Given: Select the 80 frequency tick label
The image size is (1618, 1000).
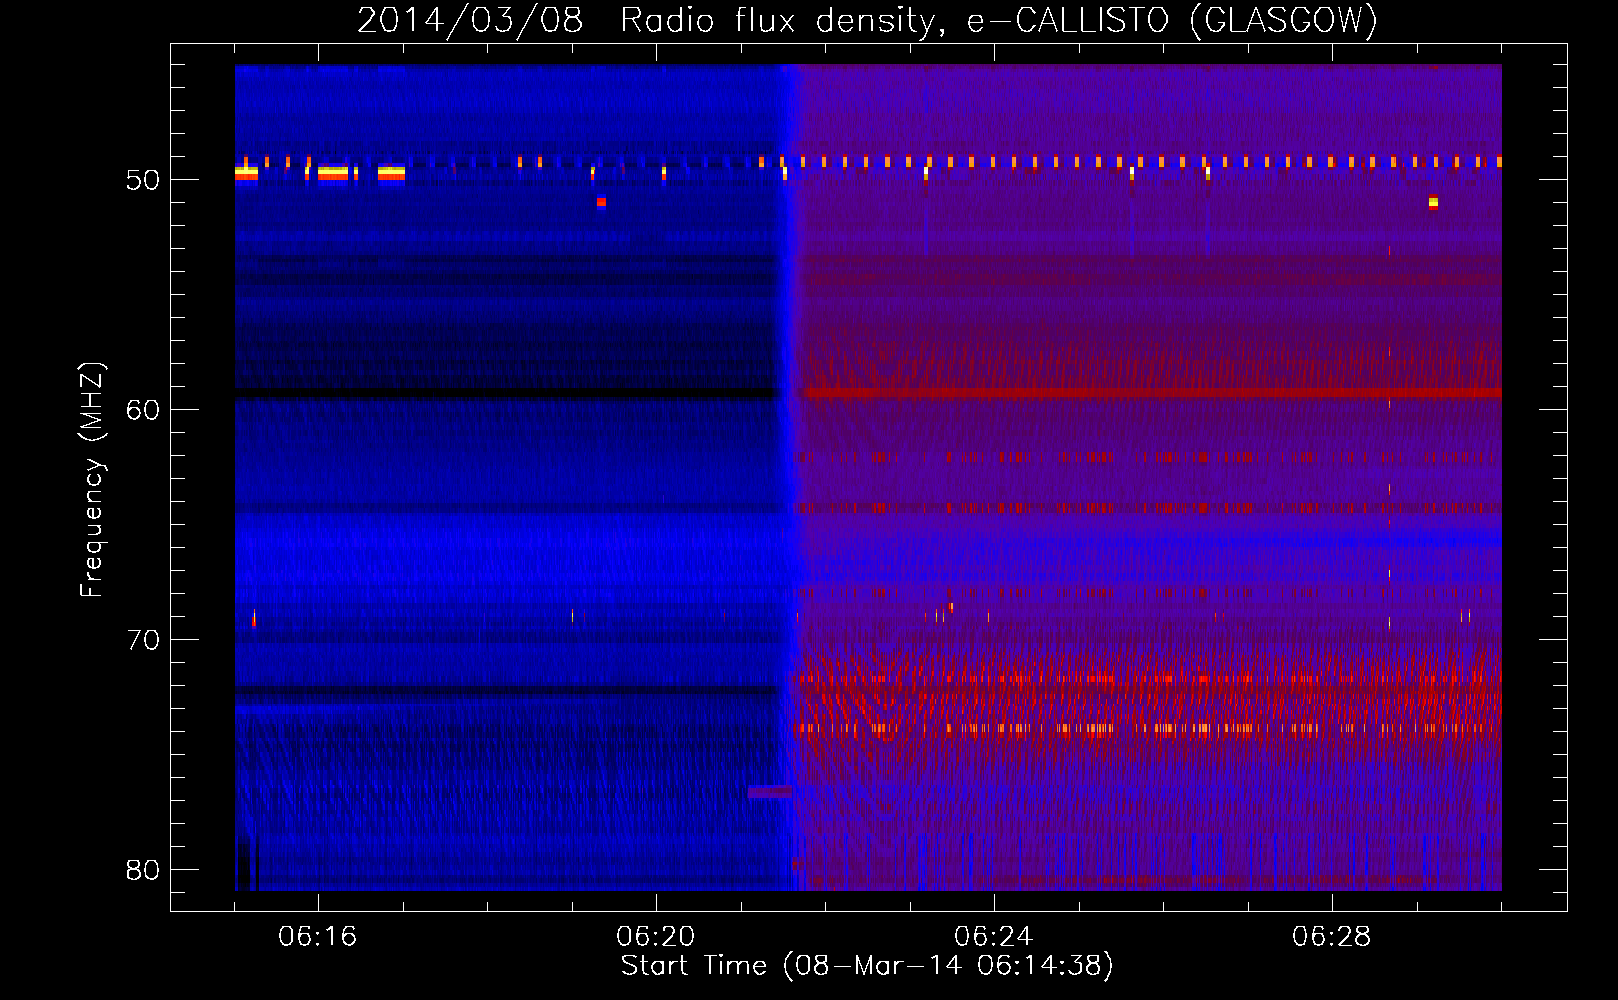Looking at the screenshot, I should coord(143,870).
